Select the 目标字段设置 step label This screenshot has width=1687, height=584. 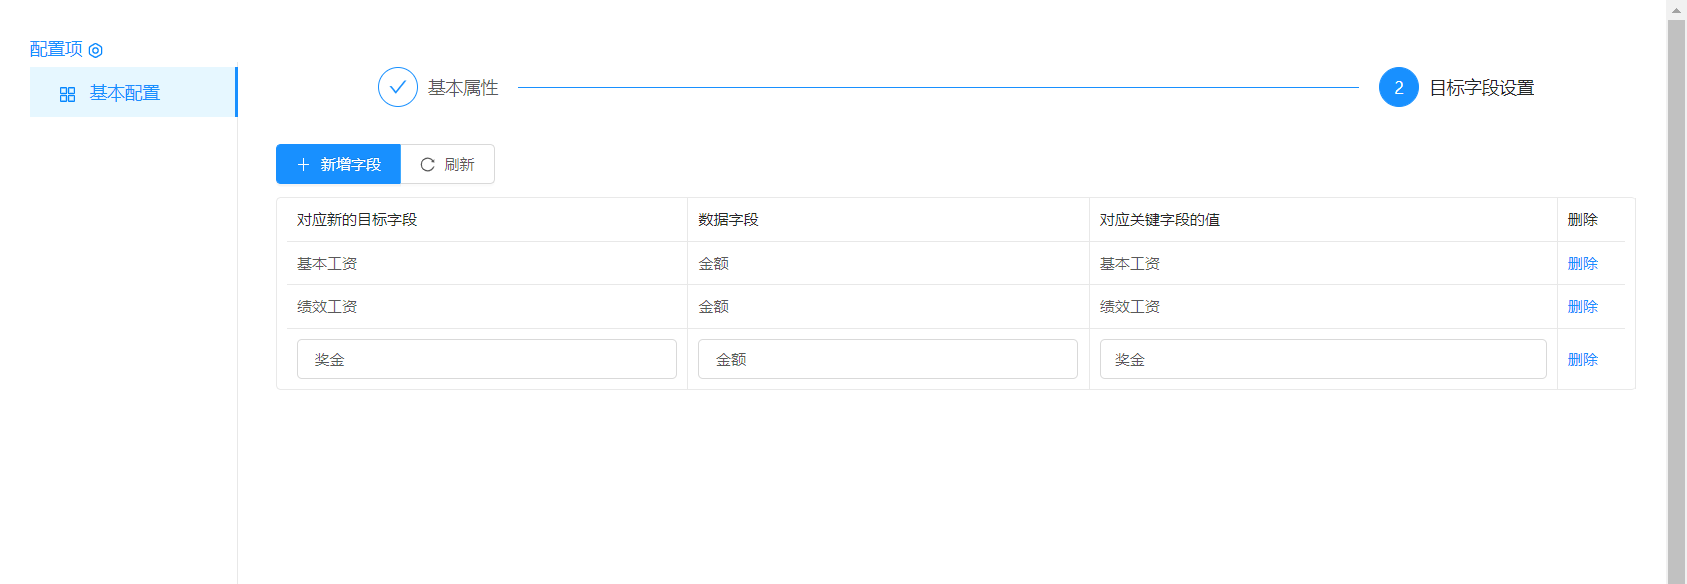(1481, 88)
